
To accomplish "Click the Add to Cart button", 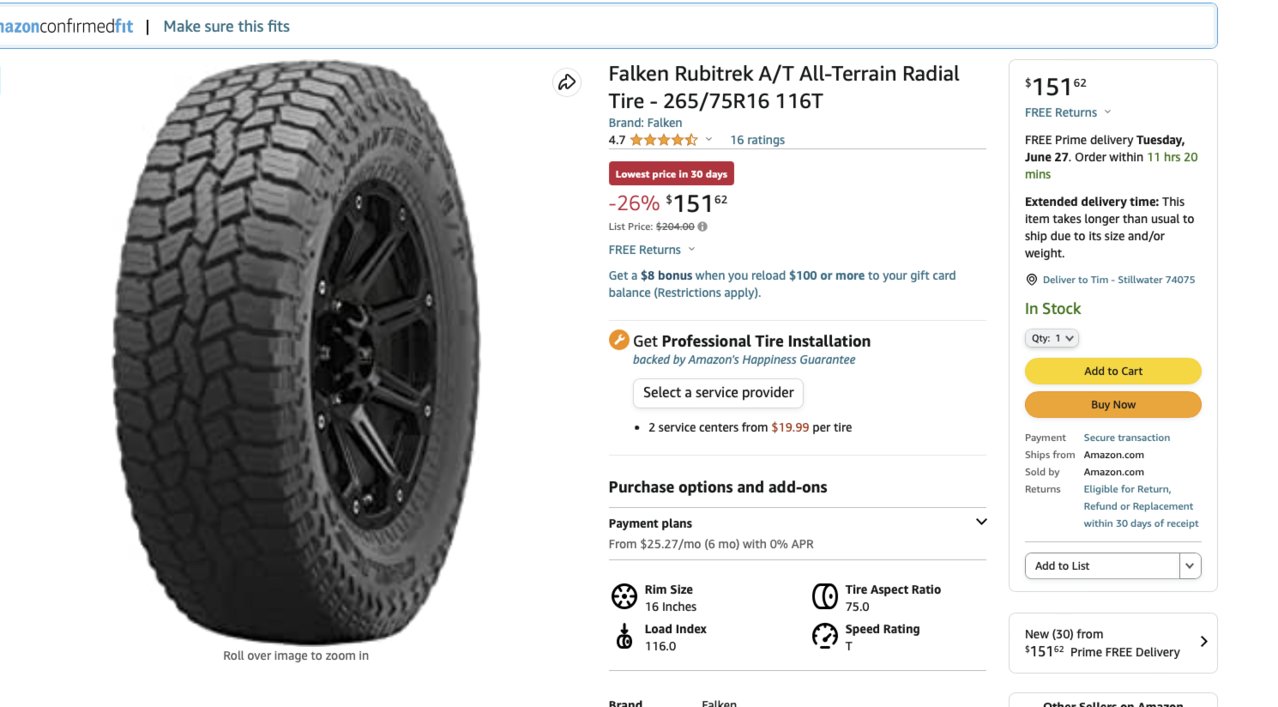I will [1113, 371].
